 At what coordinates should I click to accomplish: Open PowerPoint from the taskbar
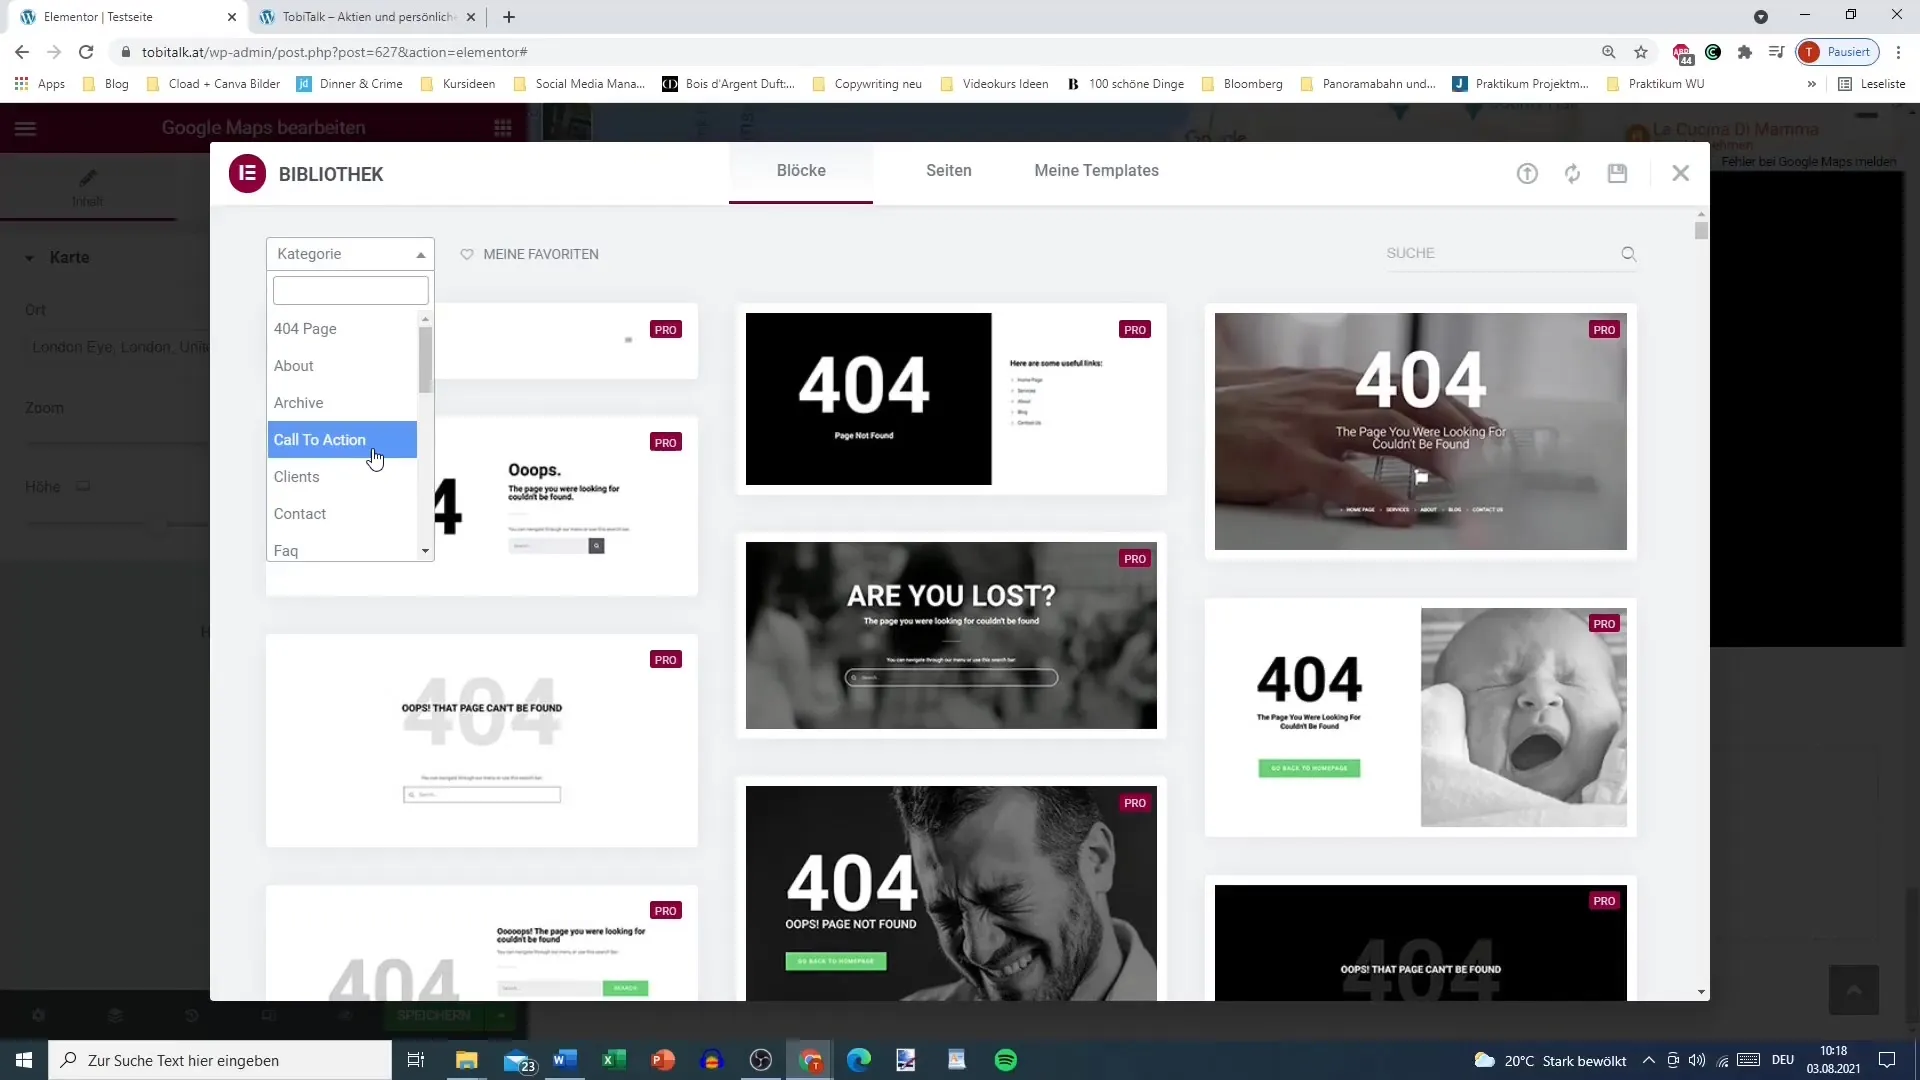pos(663,1060)
